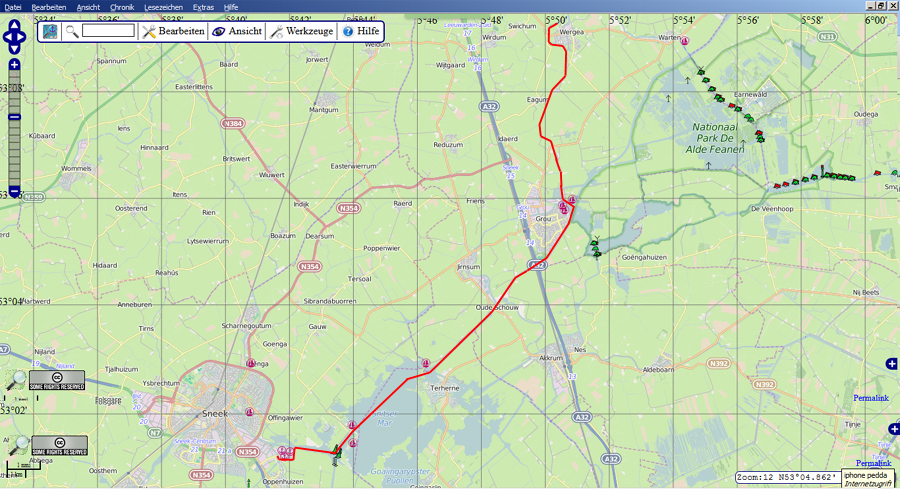Image resolution: width=900 pixels, height=489 pixels.
Task: Click the upper Creative Commons license badge
Action: coord(58,380)
